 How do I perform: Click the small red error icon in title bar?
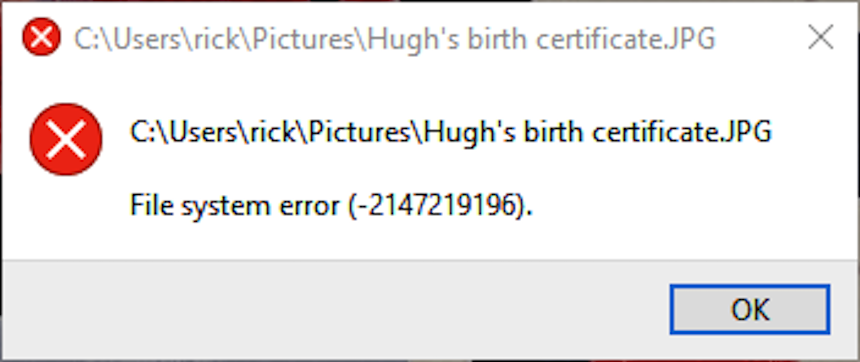point(41,37)
